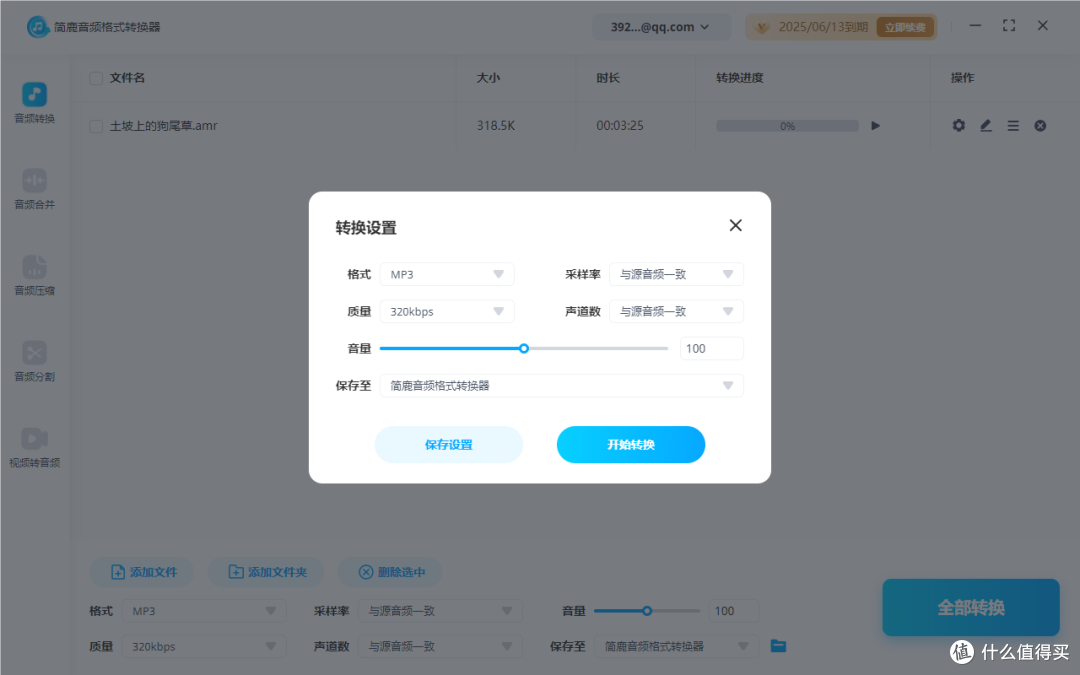This screenshot has height=675, width=1080.
Task: Open the bottom bar 保存至 dropdown
Action: click(676, 646)
